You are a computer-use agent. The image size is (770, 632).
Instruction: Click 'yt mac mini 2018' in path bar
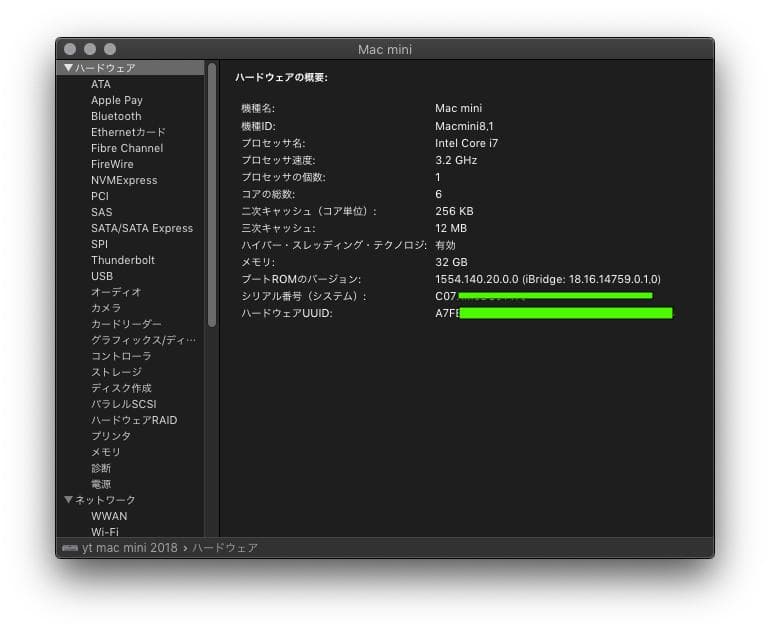[x=130, y=548]
